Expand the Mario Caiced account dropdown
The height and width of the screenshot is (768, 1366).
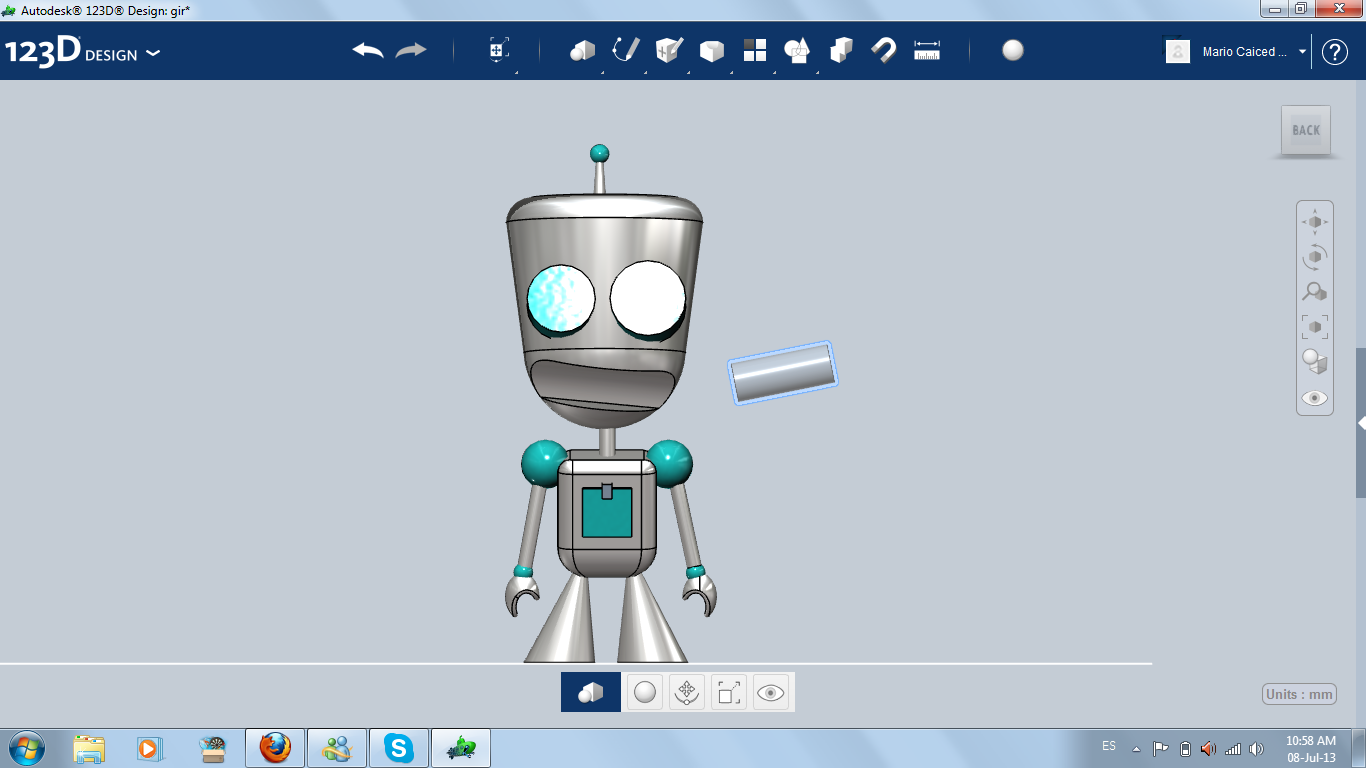pos(1303,51)
